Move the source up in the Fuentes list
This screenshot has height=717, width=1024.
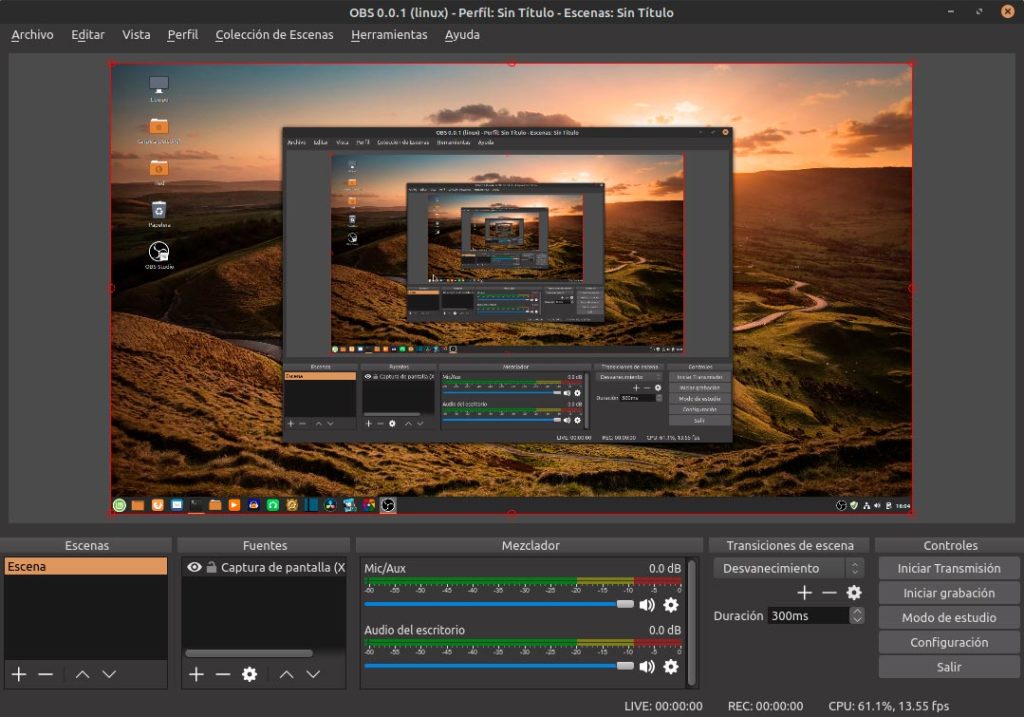coord(286,674)
